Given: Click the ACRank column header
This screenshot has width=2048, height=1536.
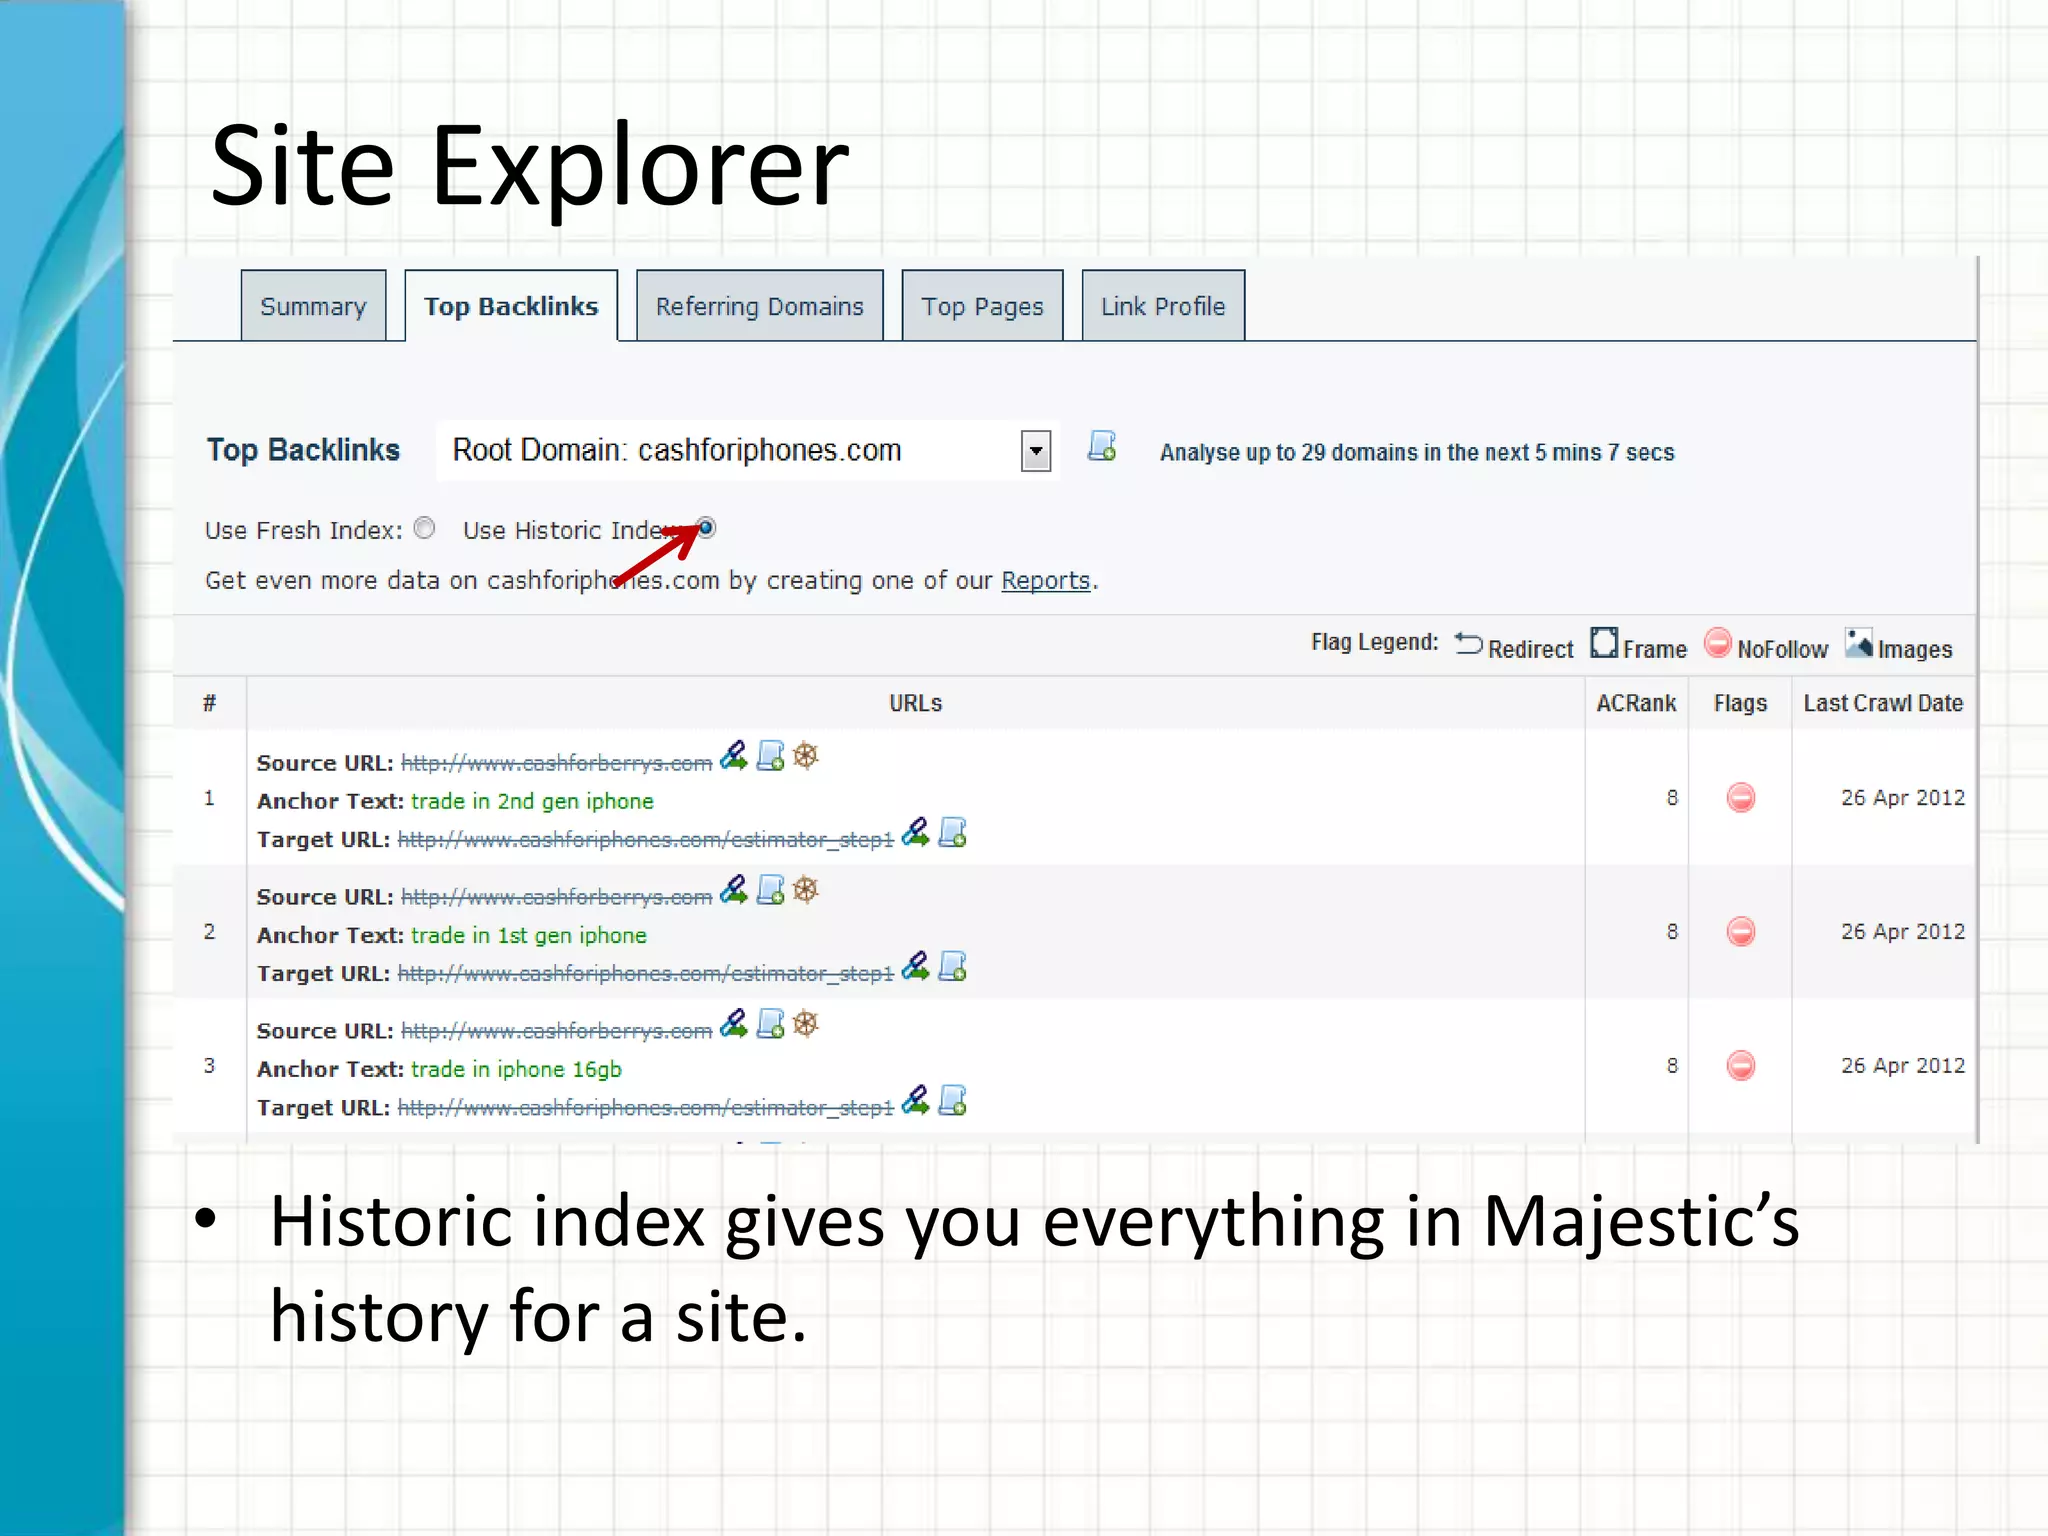Looking at the screenshot, I should pos(1636,703).
